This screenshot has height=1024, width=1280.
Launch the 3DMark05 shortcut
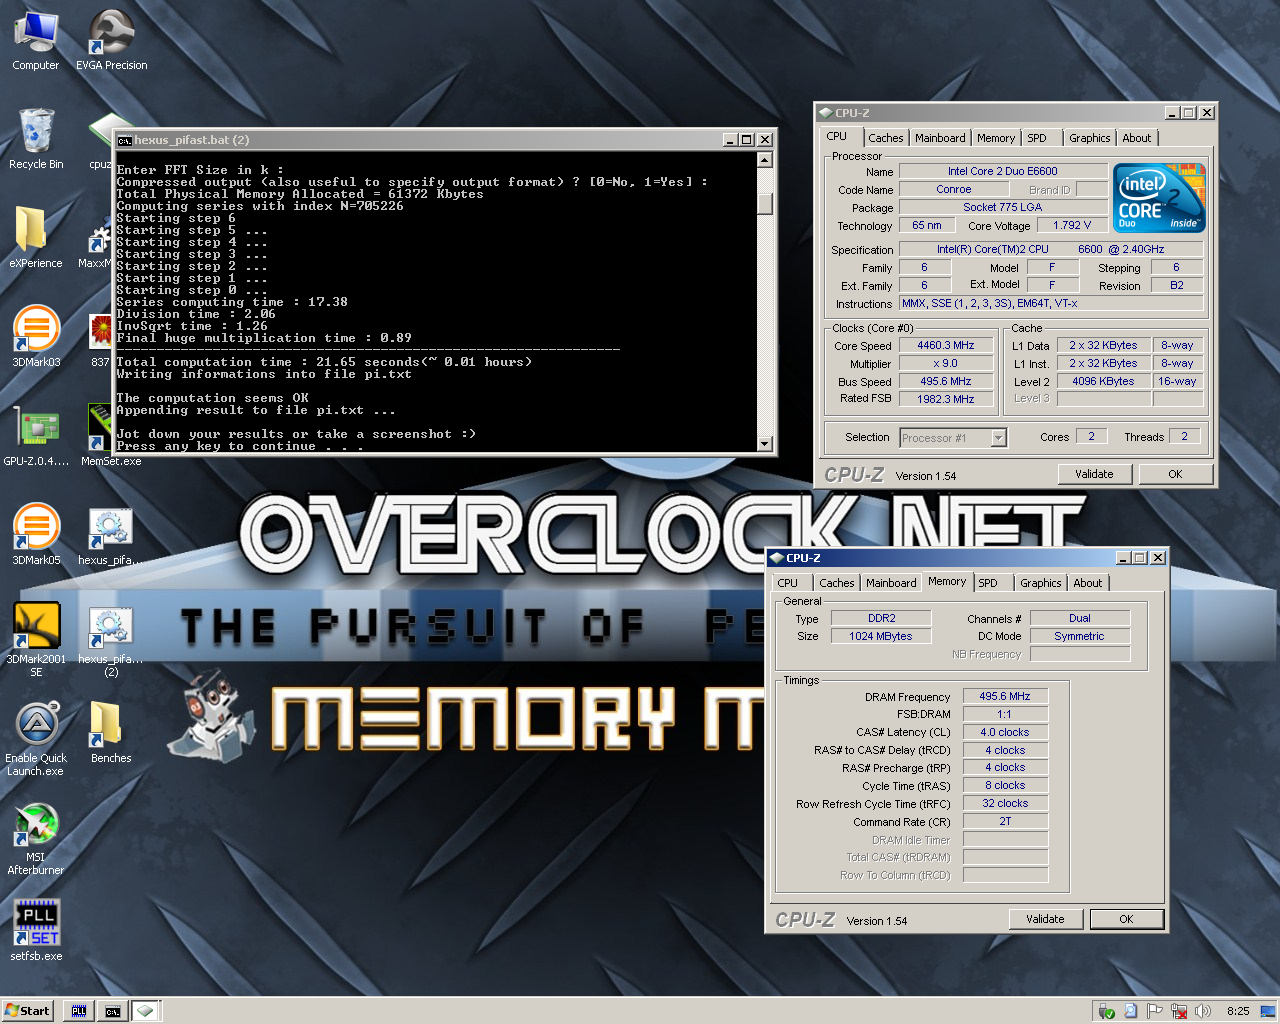pos(36,534)
